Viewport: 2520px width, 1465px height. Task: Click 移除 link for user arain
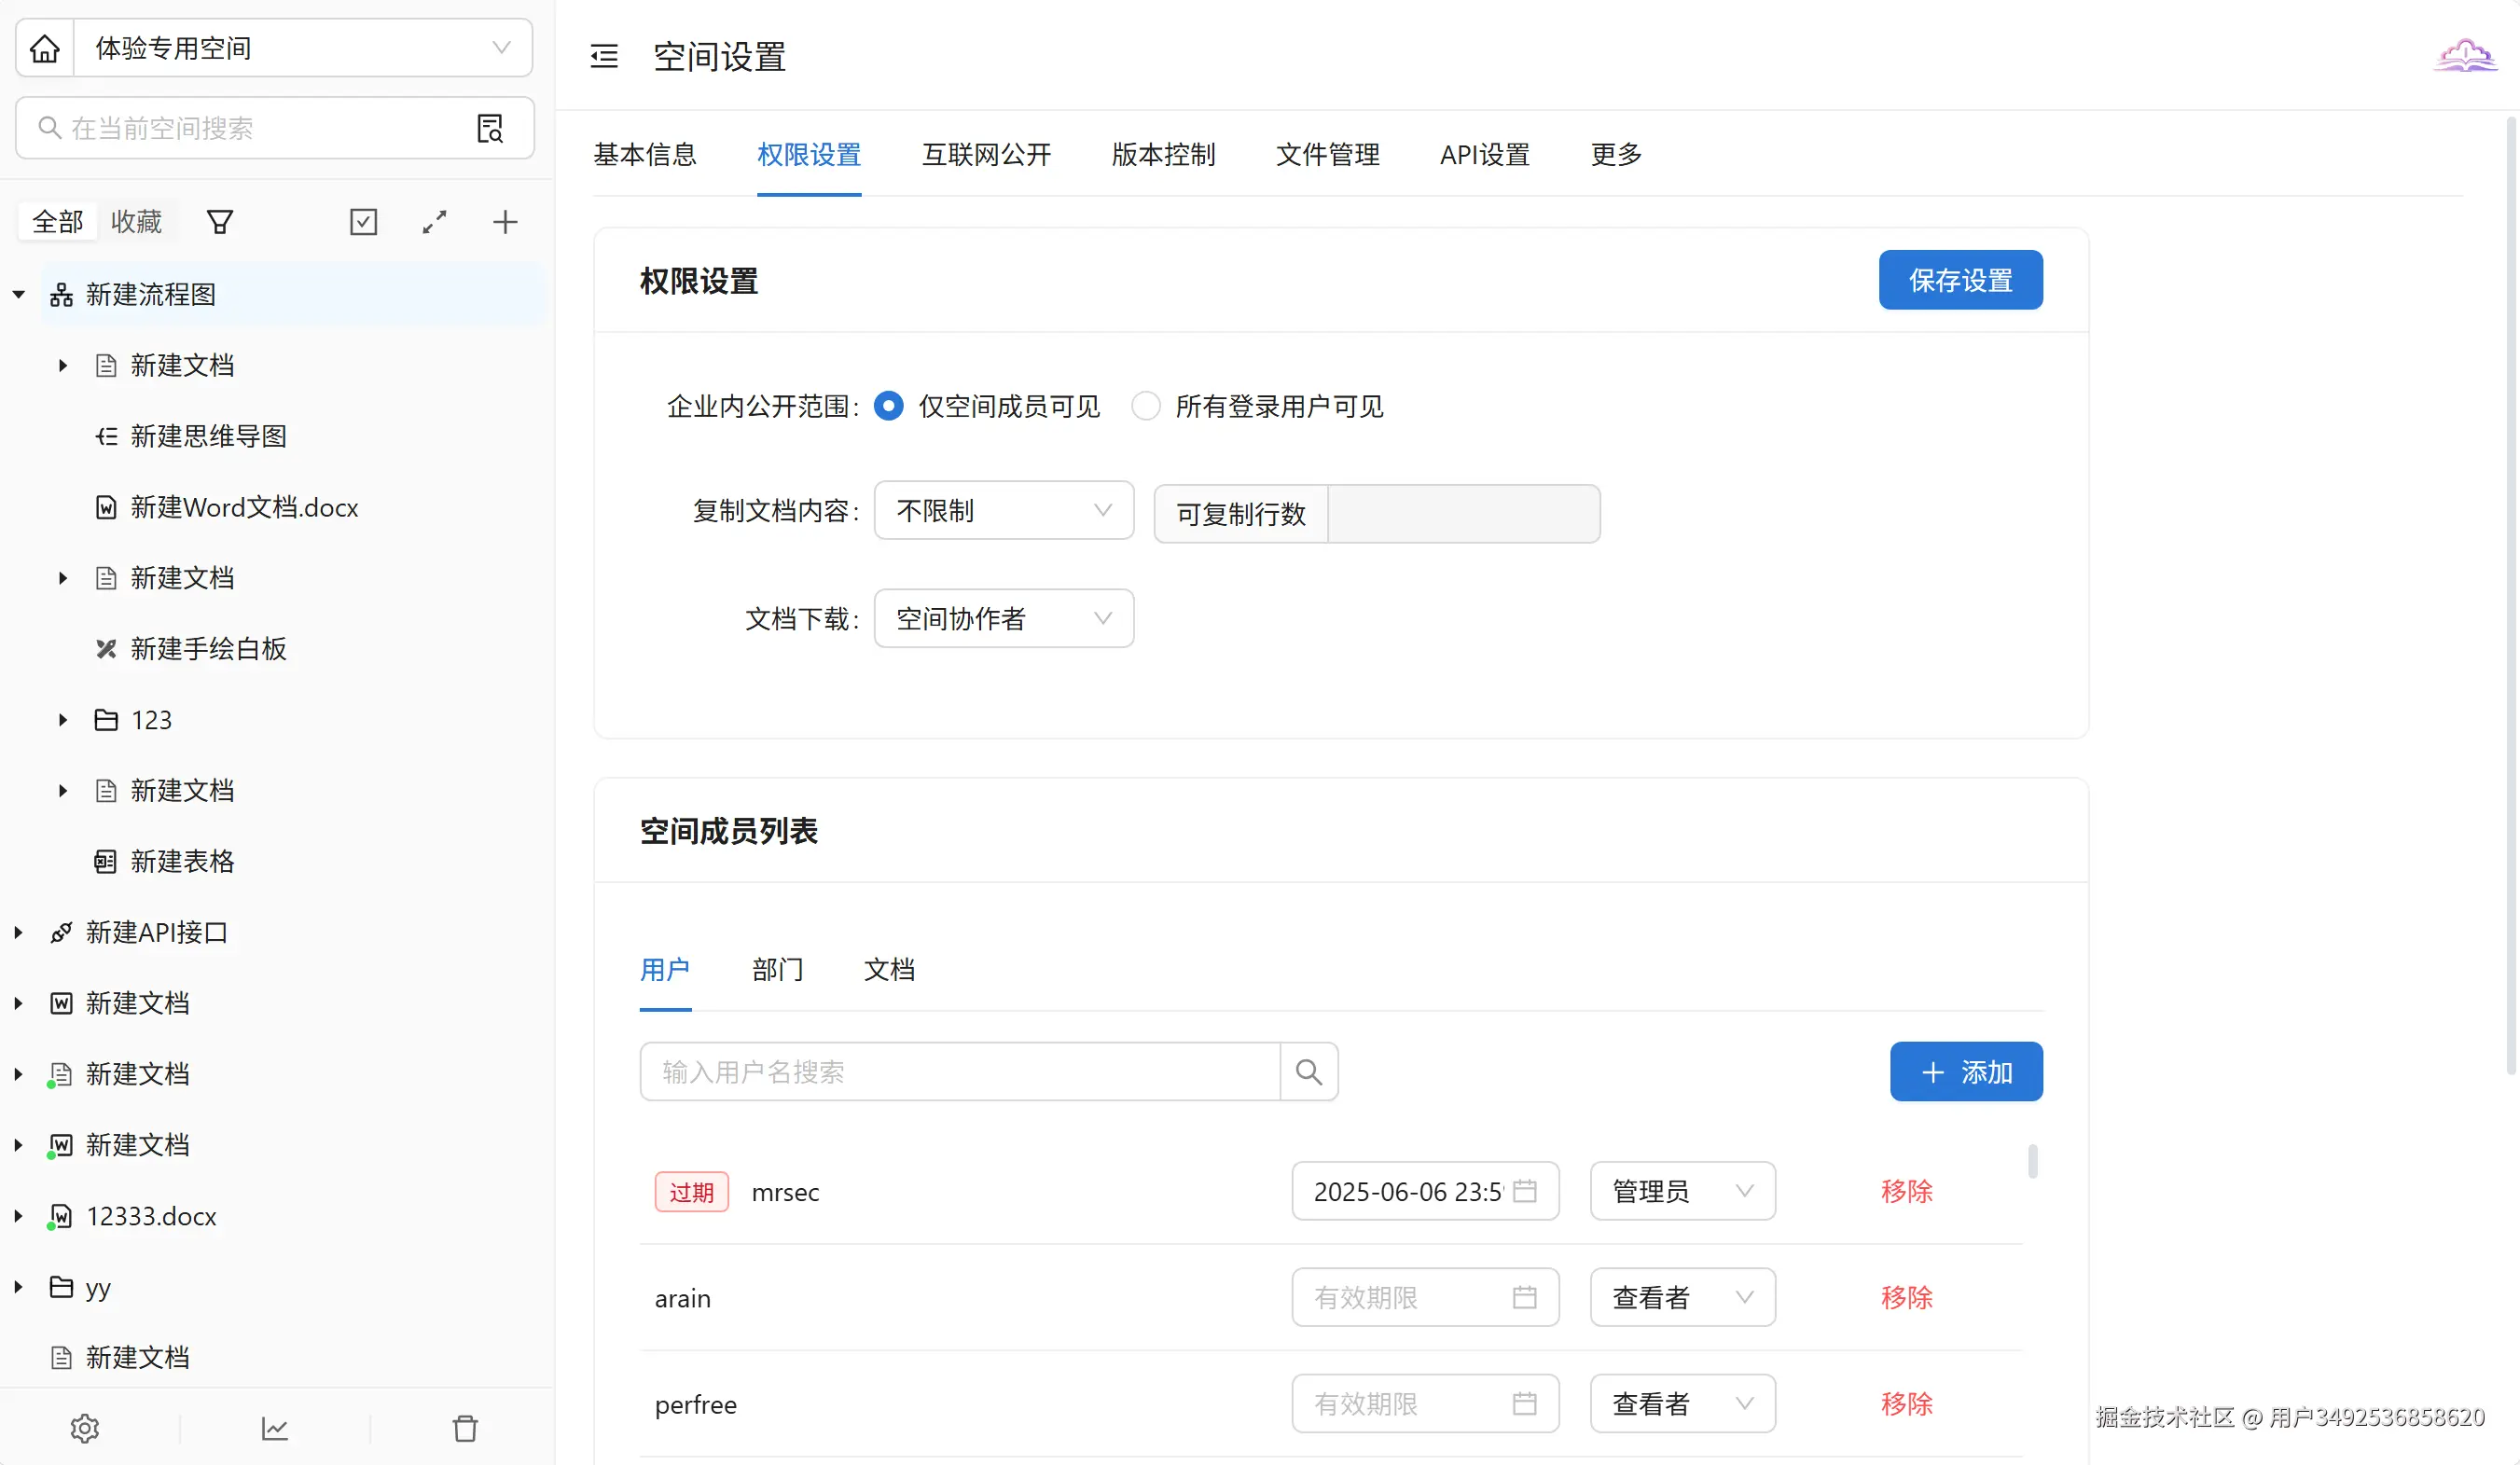pos(1906,1298)
